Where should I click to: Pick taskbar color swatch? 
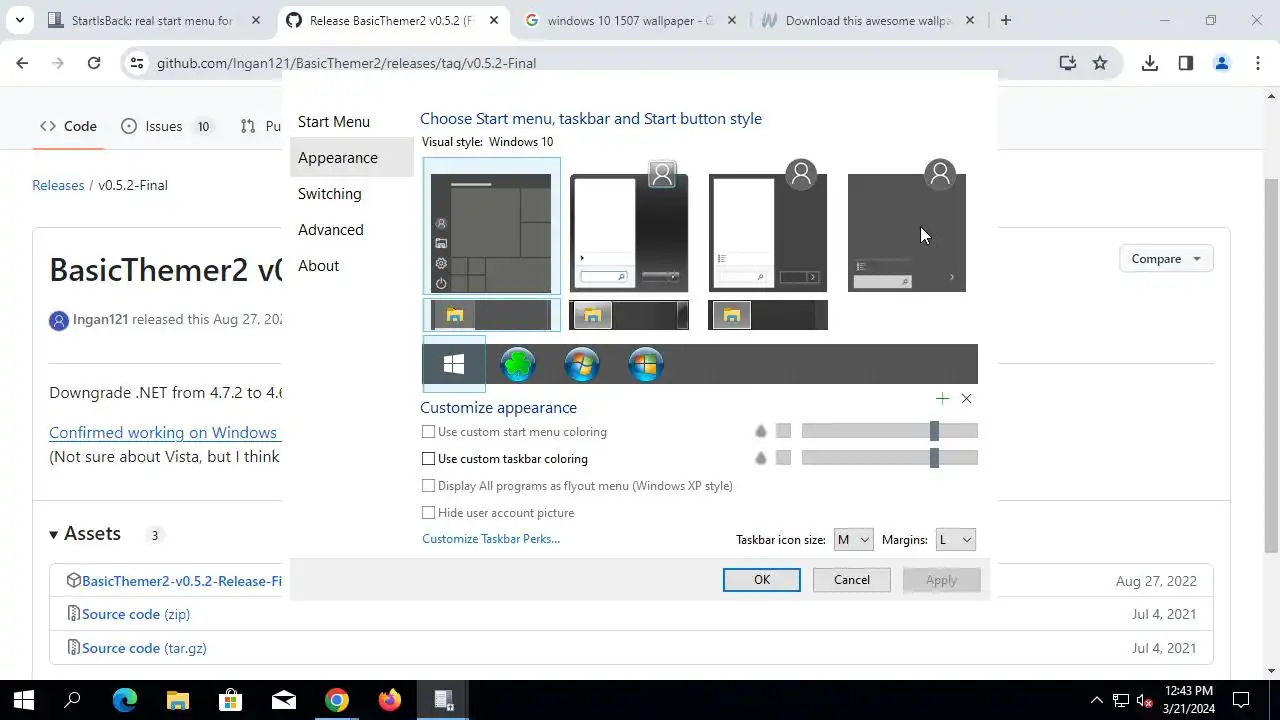(783, 458)
